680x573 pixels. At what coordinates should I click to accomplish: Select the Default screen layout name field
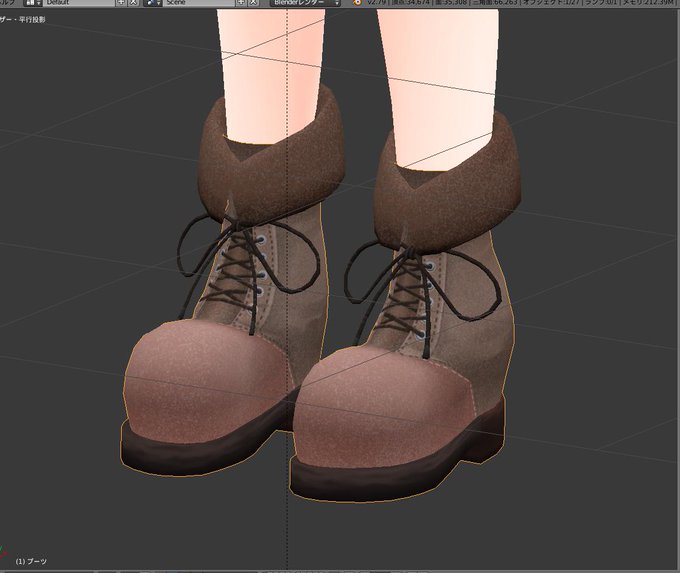pyautogui.click(x=79, y=2)
